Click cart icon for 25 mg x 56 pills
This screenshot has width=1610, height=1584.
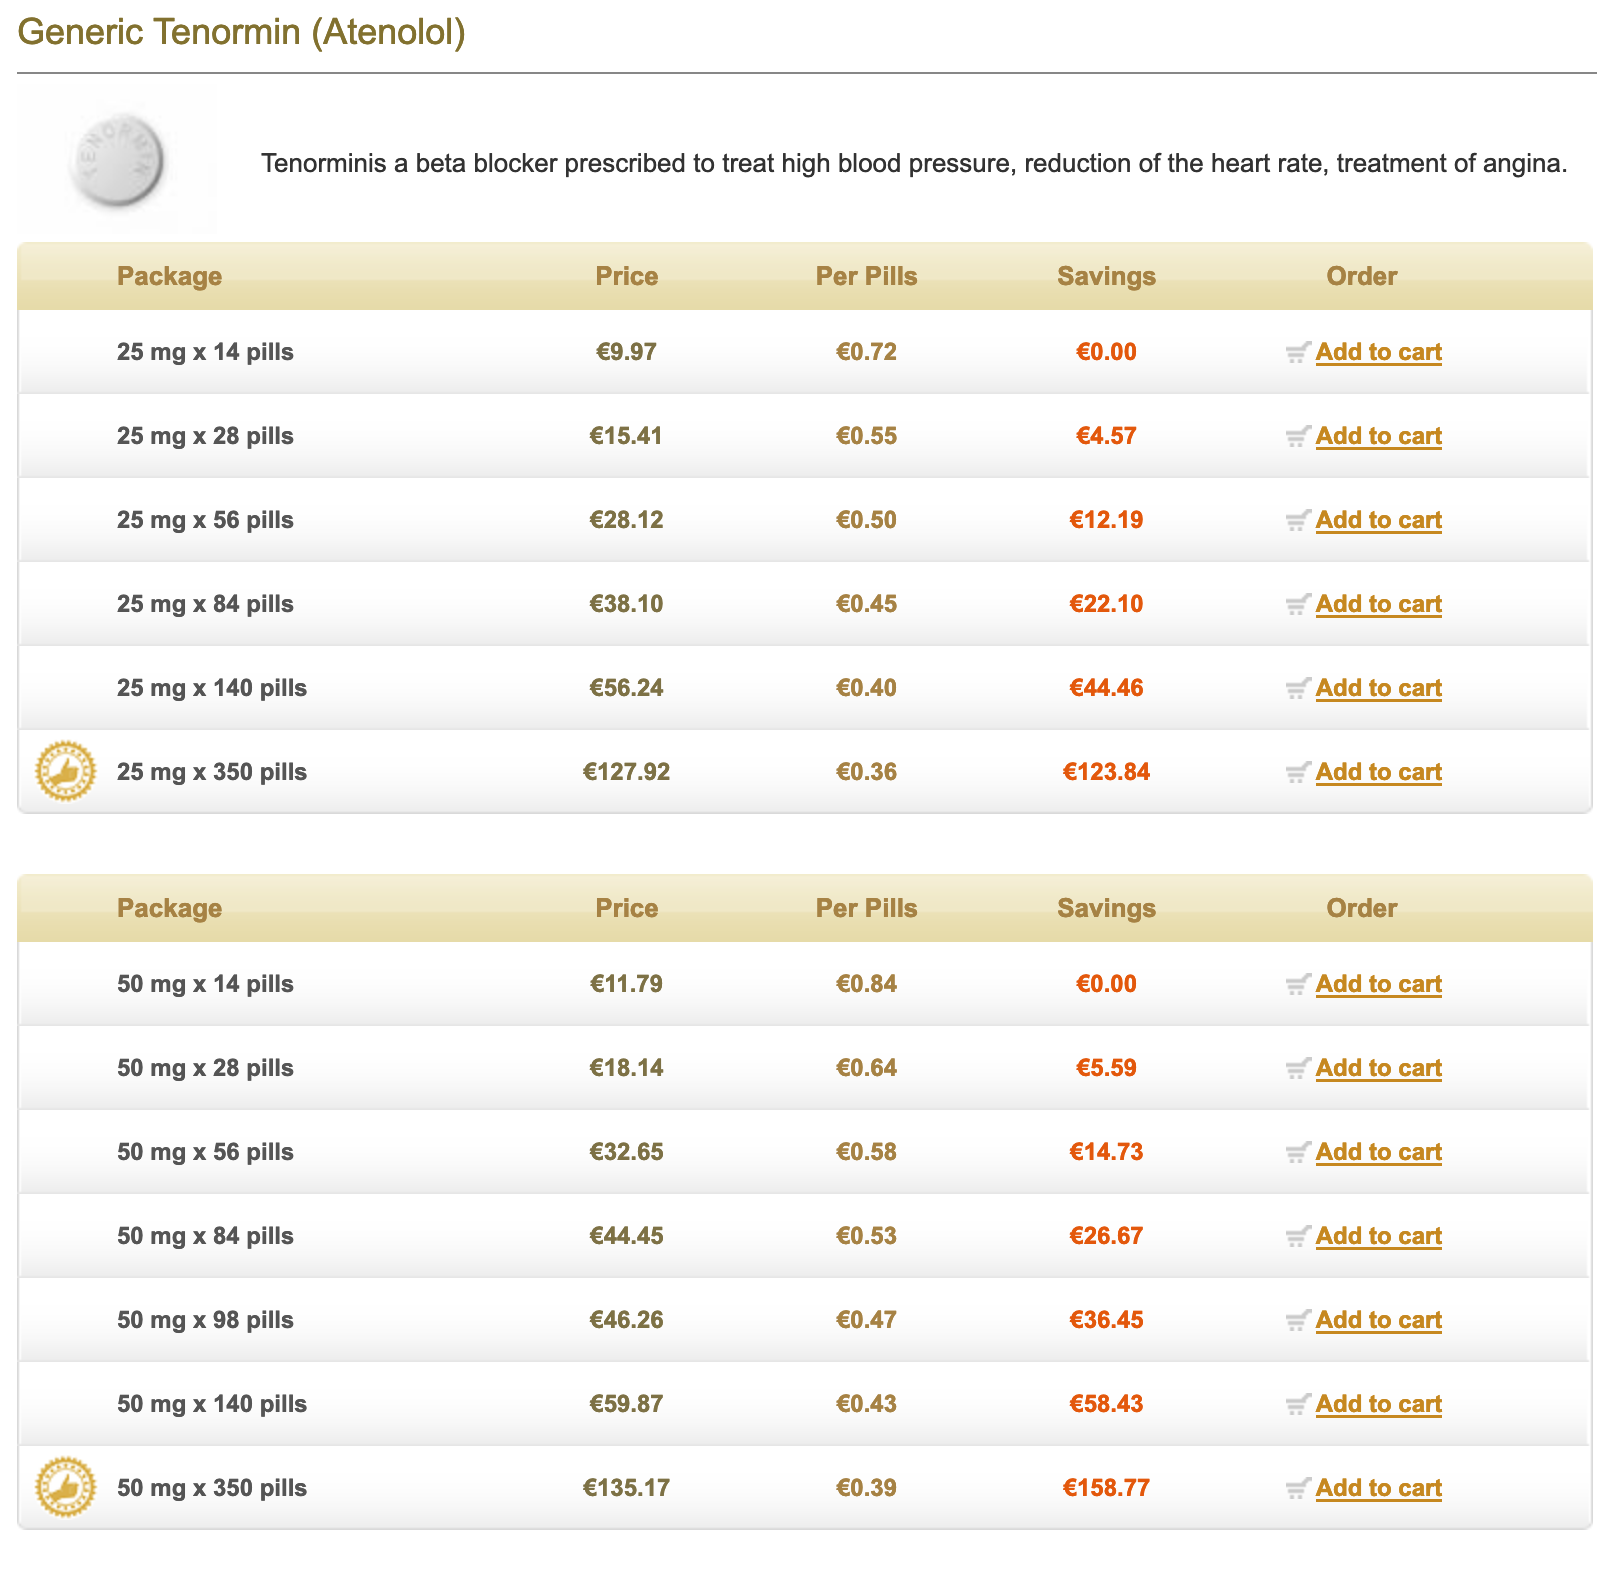click(x=1297, y=521)
